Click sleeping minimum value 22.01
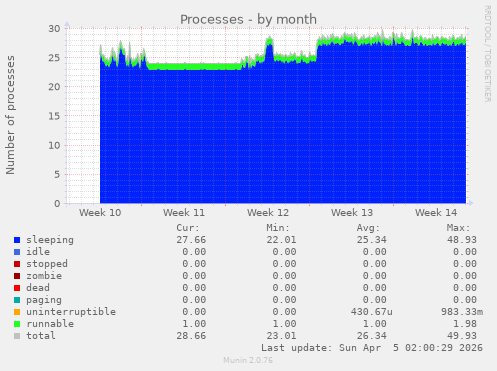Screen dimensions: 497x371 tap(281, 240)
